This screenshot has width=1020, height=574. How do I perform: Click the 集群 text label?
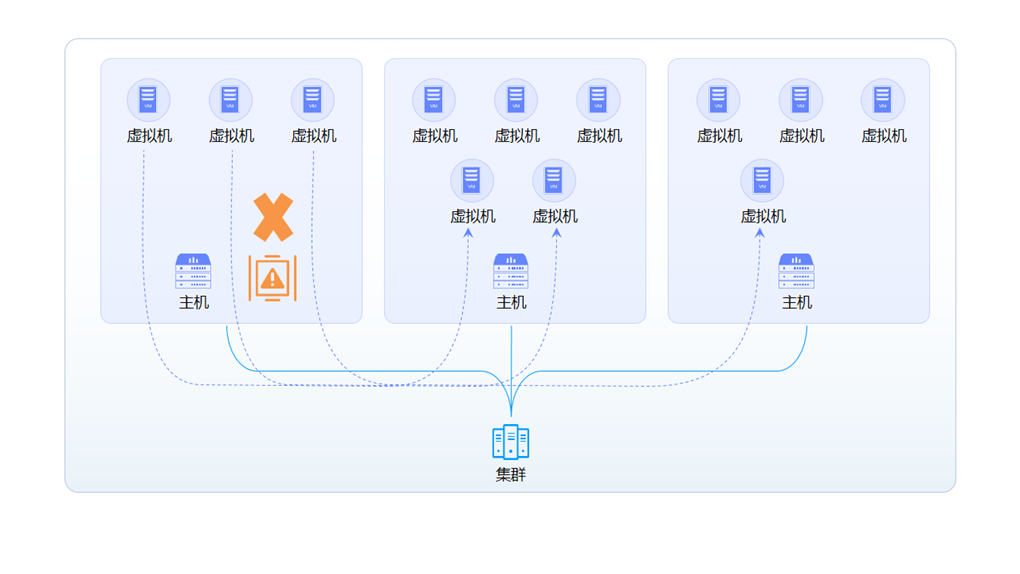pos(510,475)
